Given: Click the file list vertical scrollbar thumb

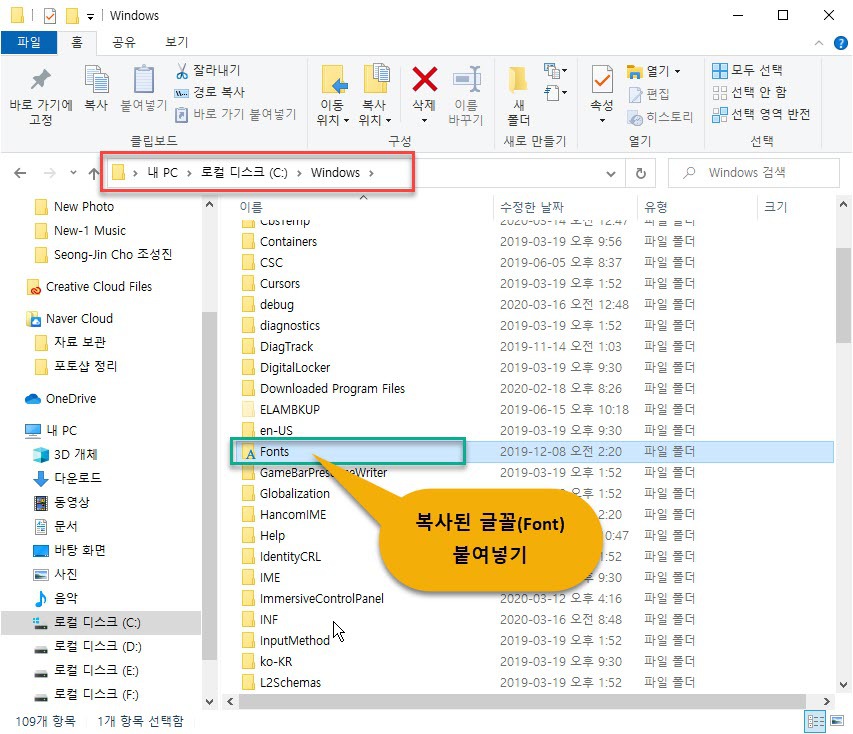Looking at the screenshot, I should (x=843, y=294).
